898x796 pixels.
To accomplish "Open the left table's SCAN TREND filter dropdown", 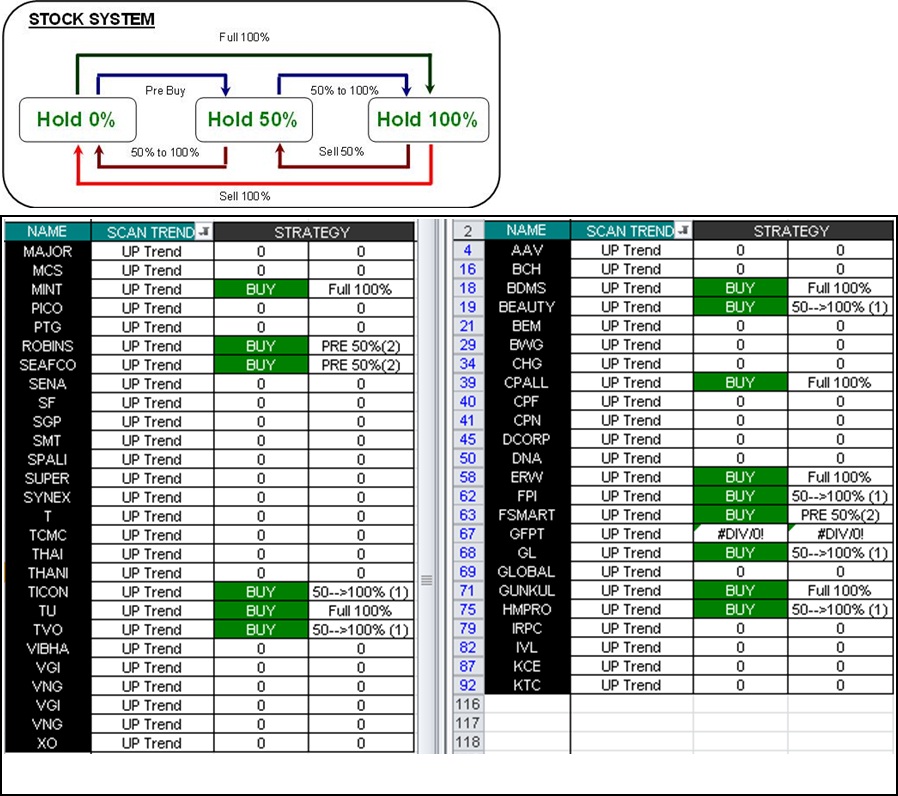I will [203, 232].
